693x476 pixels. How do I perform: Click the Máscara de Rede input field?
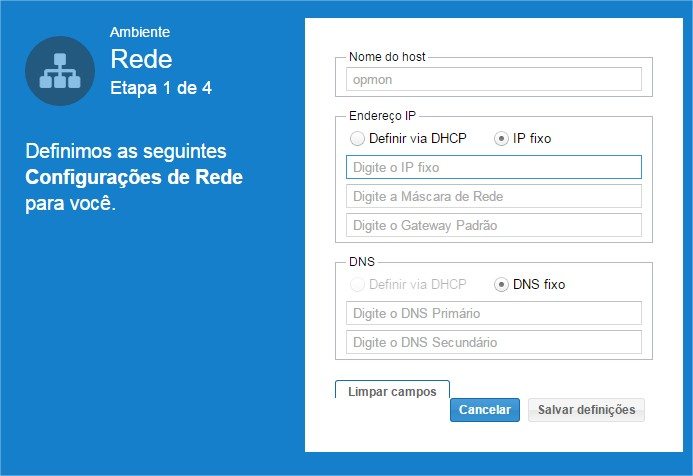point(493,196)
